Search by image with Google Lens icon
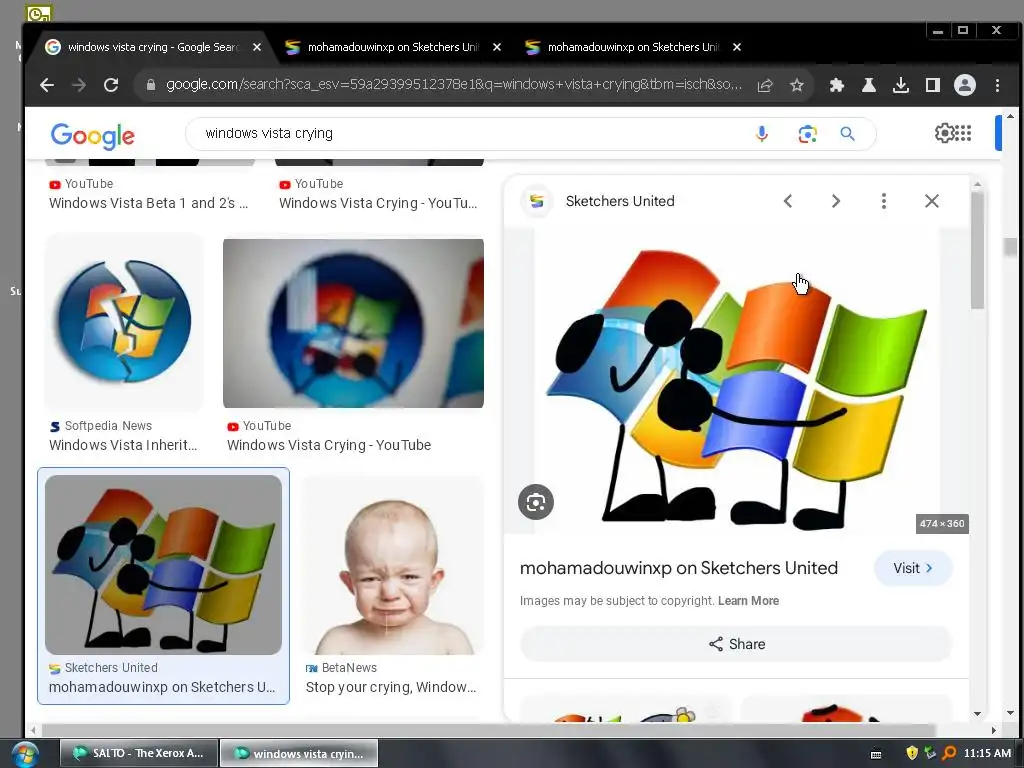Viewport: 1024px width, 768px height. [807, 134]
